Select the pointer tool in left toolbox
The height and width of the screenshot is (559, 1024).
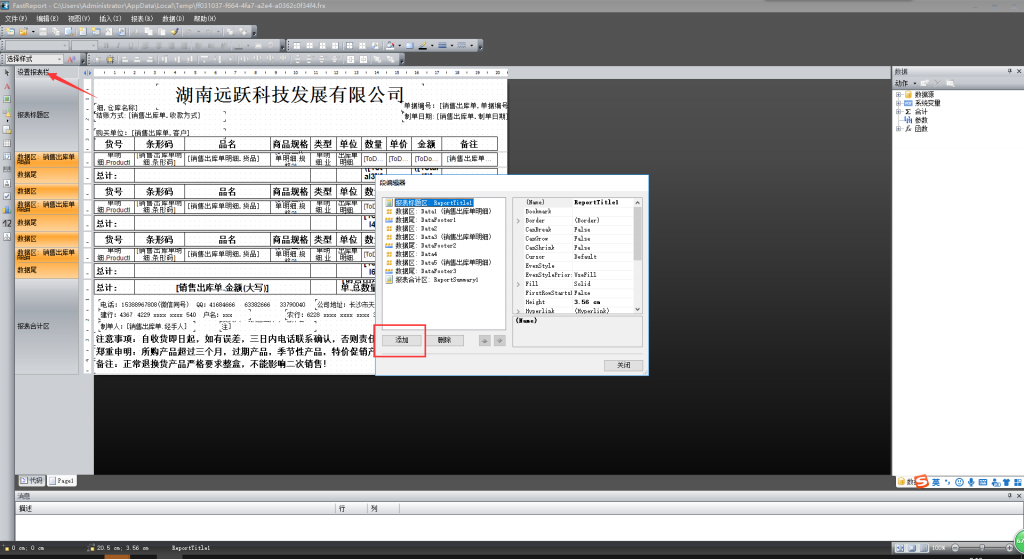[x=7, y=72]
